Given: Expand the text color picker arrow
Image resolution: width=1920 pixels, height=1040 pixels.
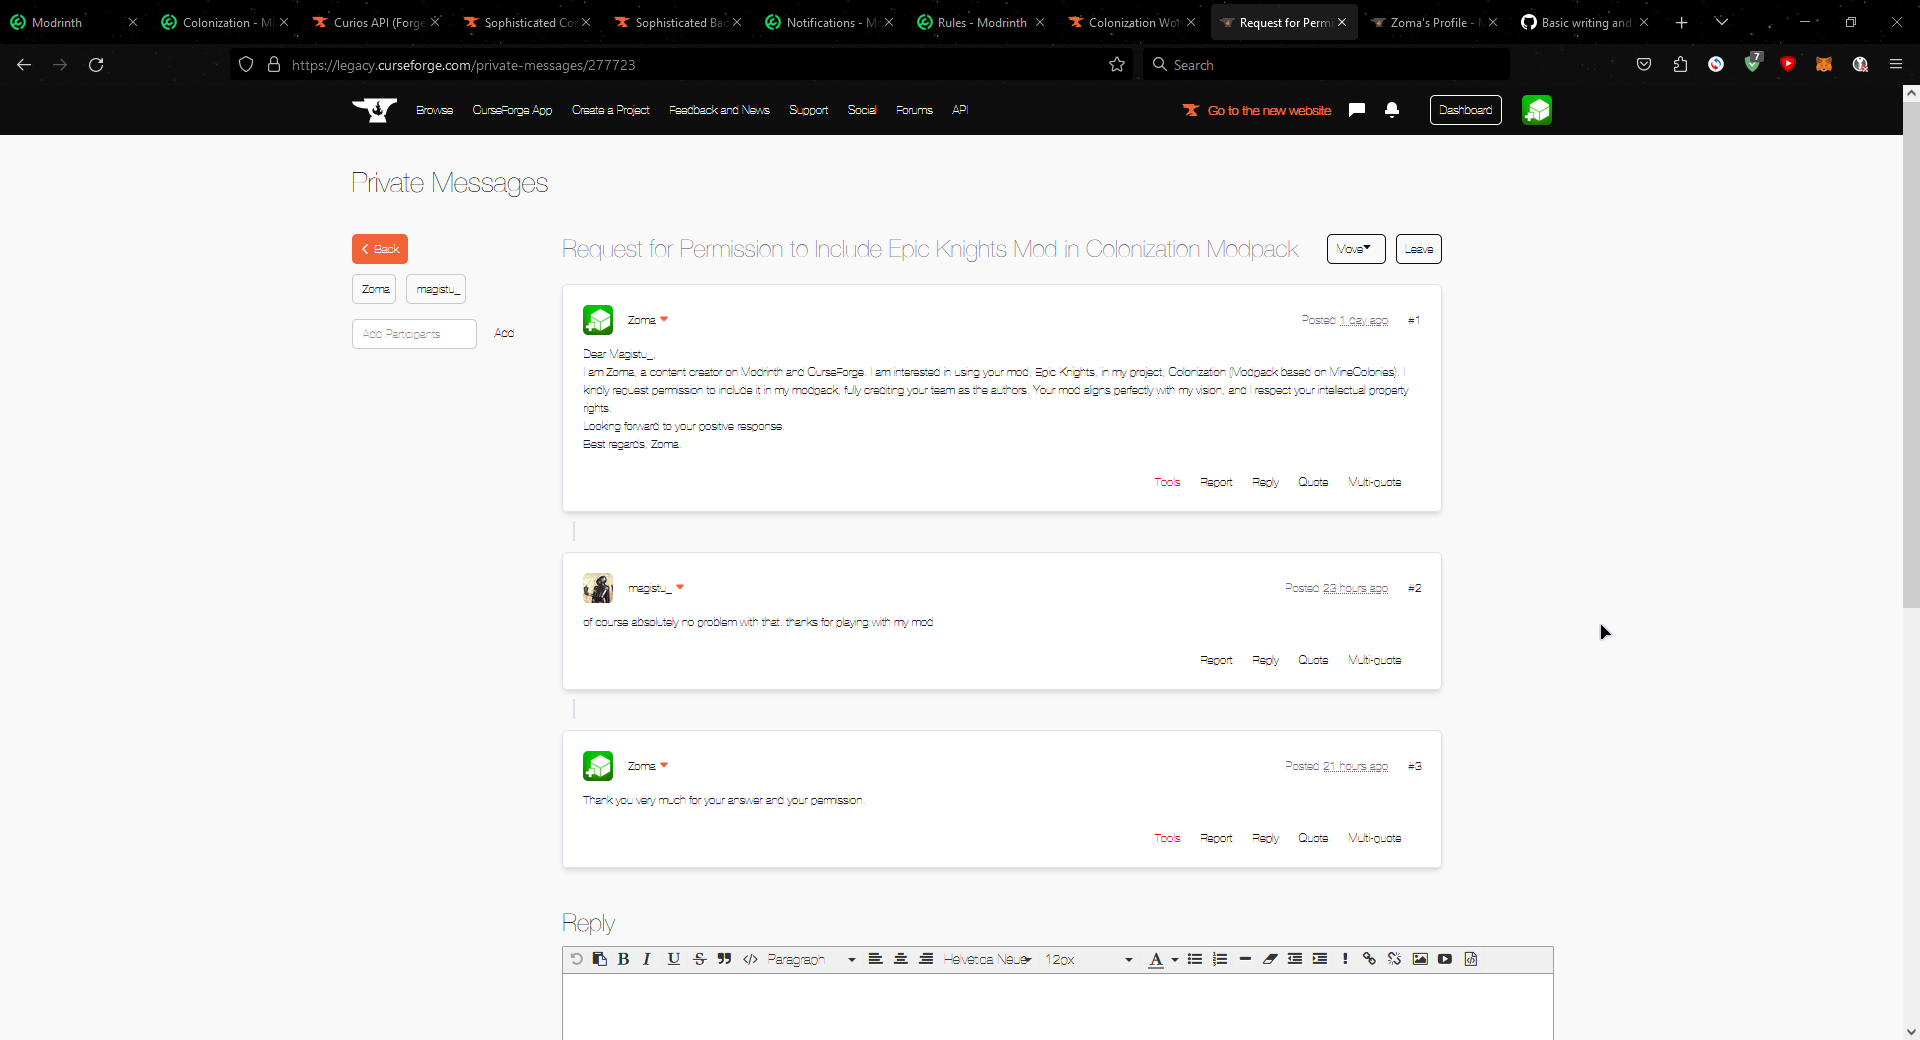Looking at the screenshot, I should [1175, 959].
